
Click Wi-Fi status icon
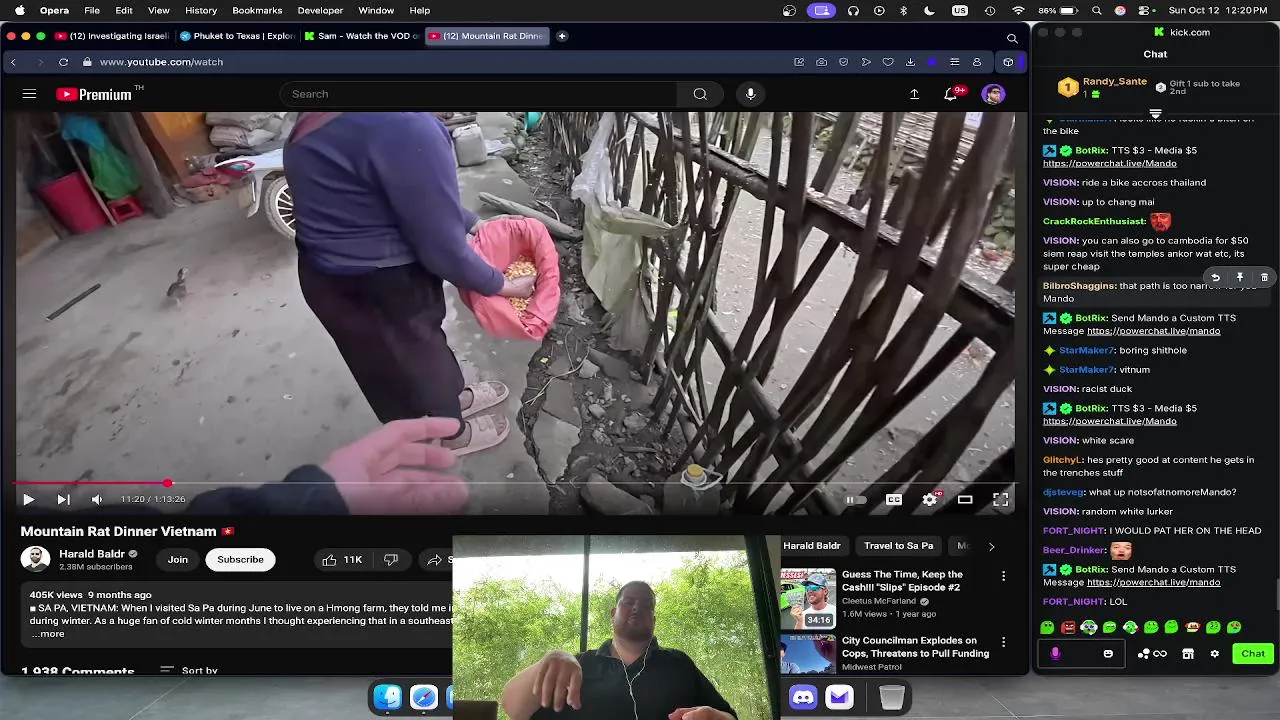click(1018, 10)
